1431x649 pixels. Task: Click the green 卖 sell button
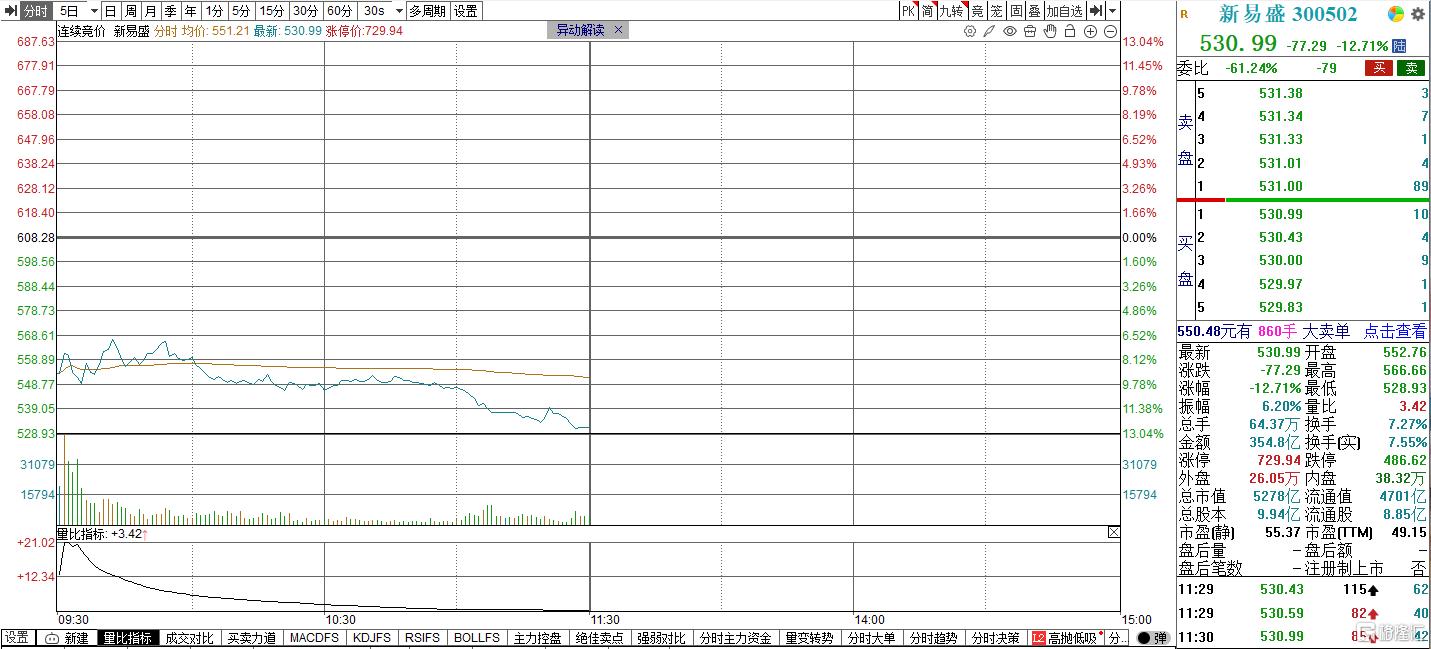tap(1411, 68)
